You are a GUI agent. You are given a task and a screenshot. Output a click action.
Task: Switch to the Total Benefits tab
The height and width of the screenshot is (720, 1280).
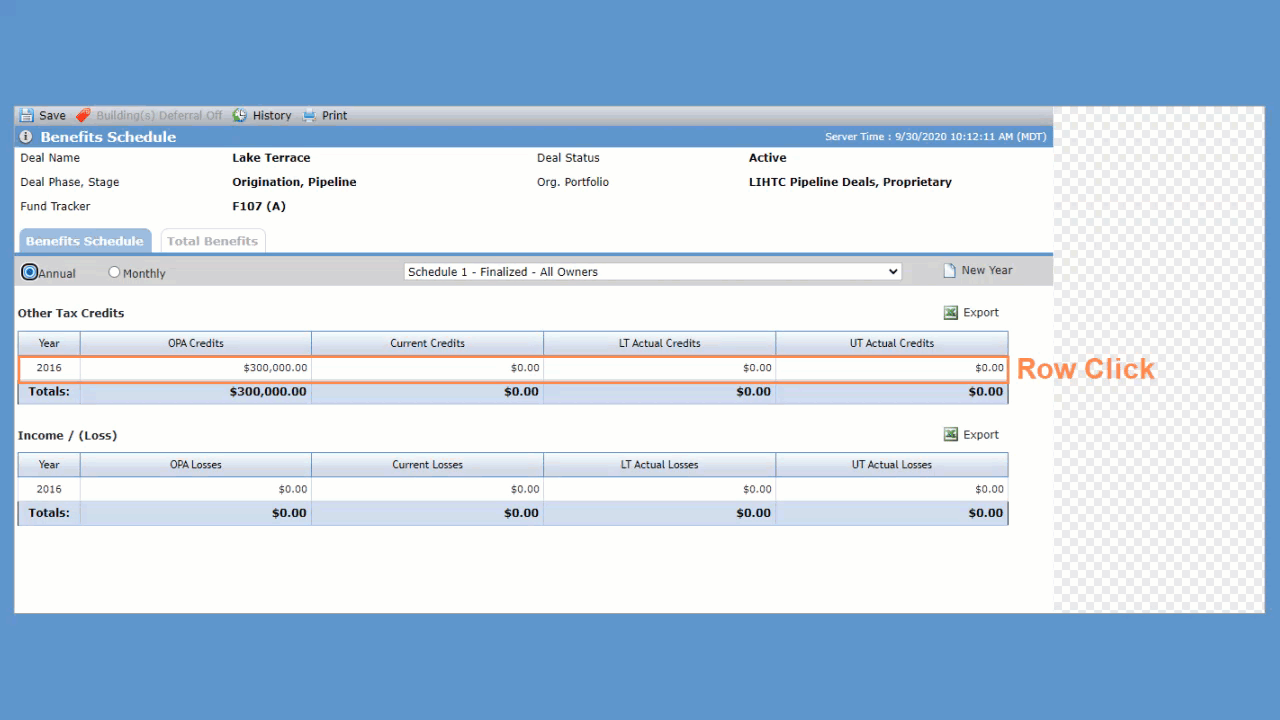click(212, 241)
